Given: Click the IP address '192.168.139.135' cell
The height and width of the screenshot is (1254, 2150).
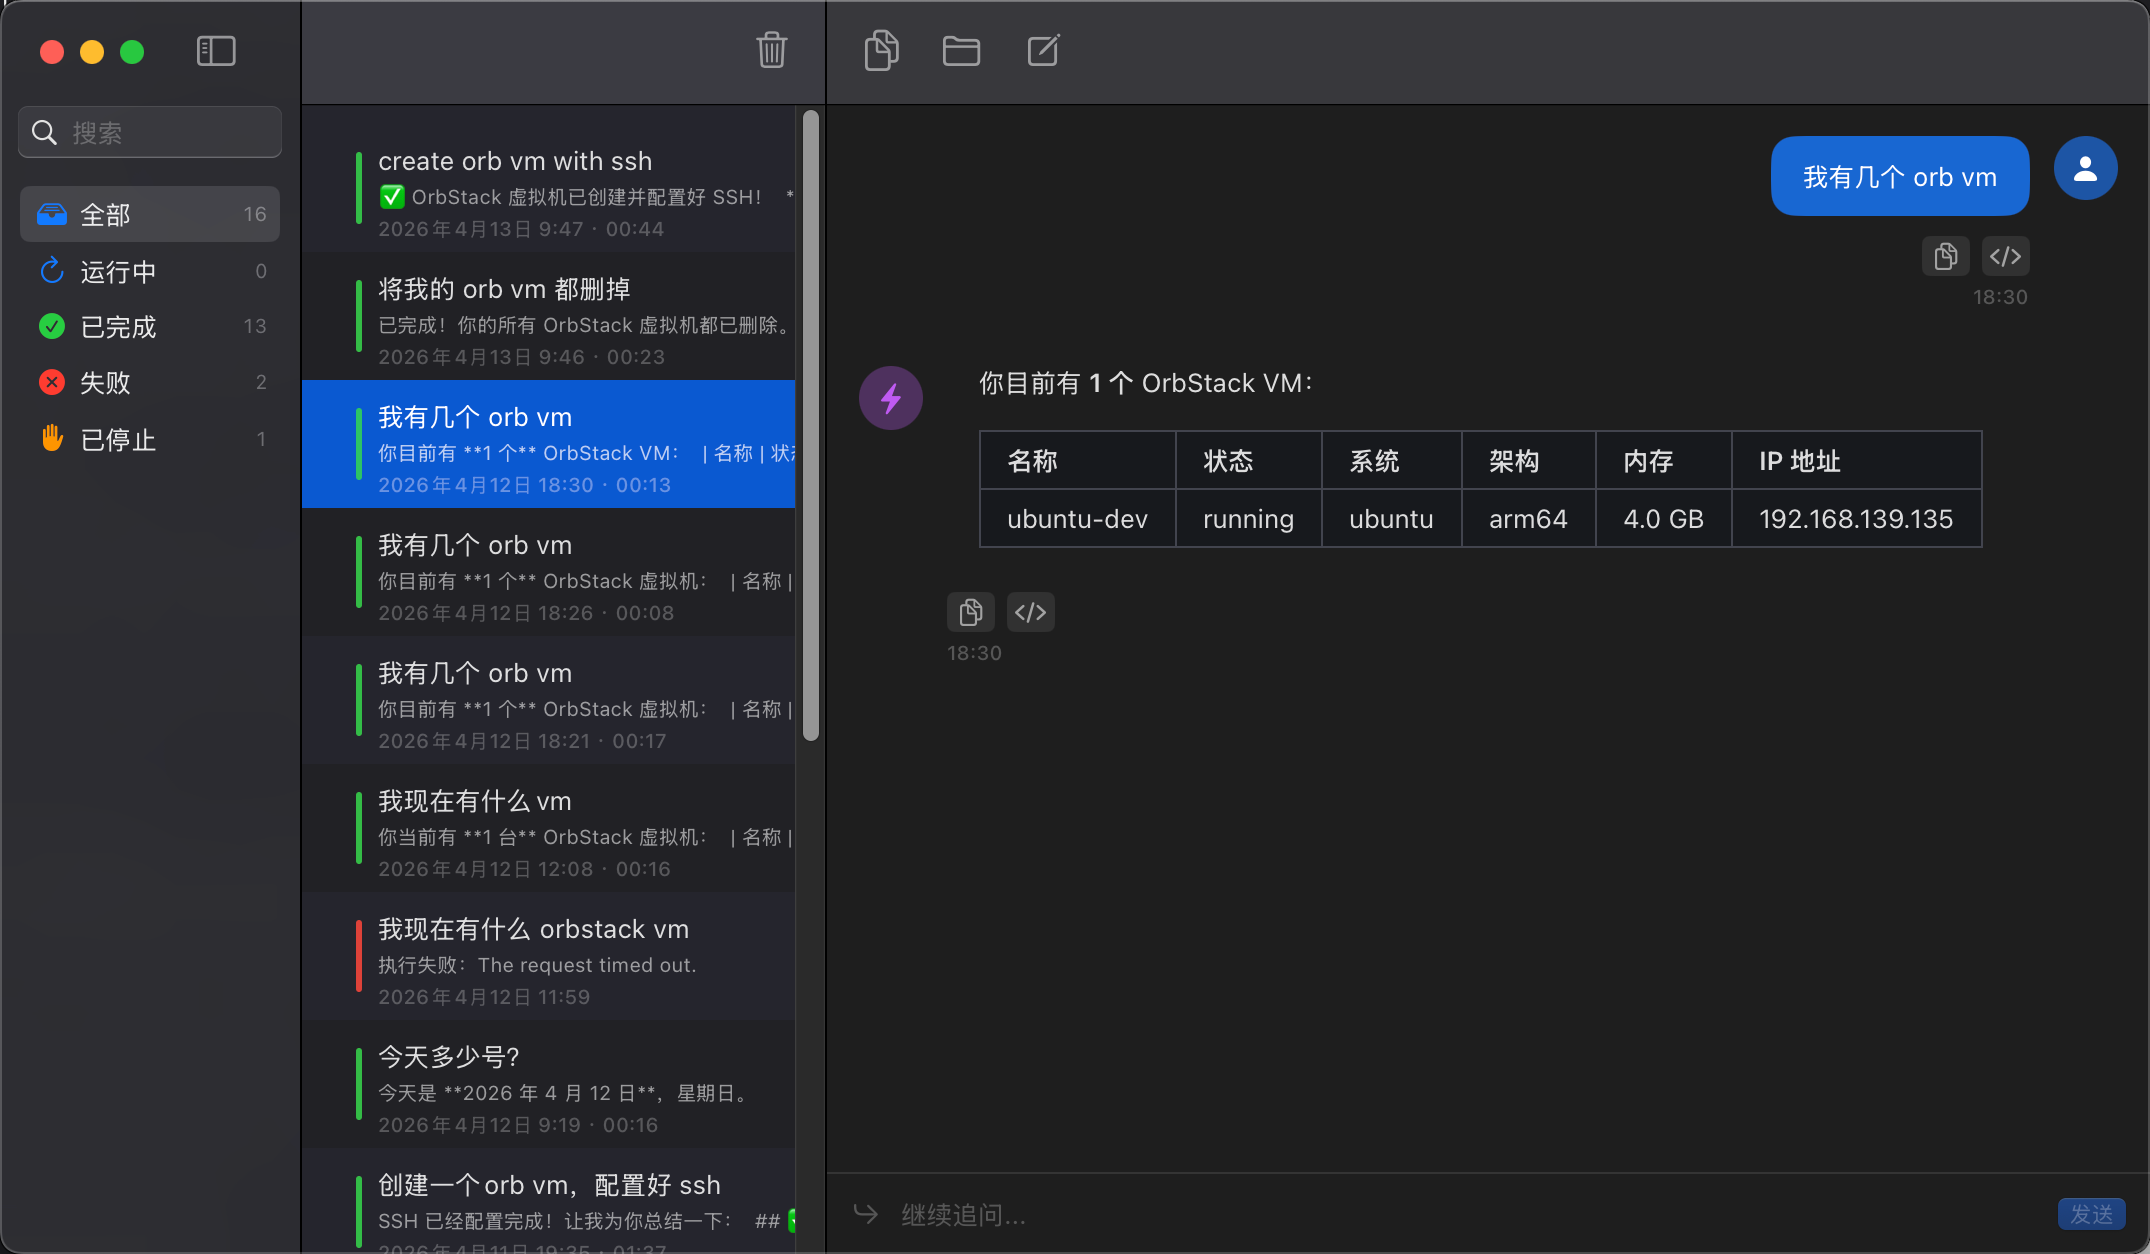Looking at the screenshot, I should pos(1856,519).
